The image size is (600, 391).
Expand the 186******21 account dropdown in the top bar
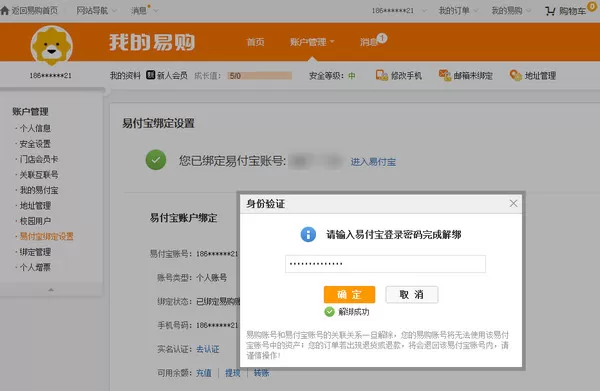[424, 11]
